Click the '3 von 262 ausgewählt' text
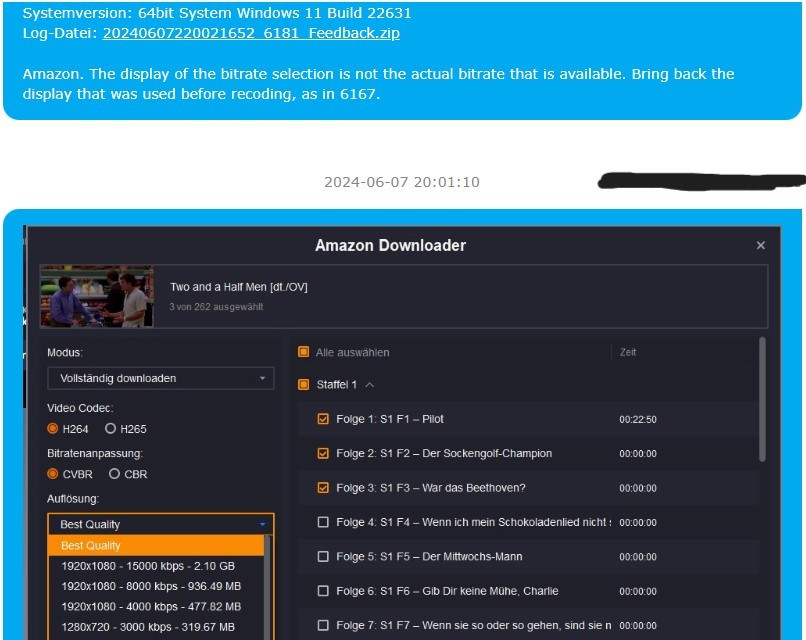The height and width of the screenshot is (640, 806). coord(216,307)
